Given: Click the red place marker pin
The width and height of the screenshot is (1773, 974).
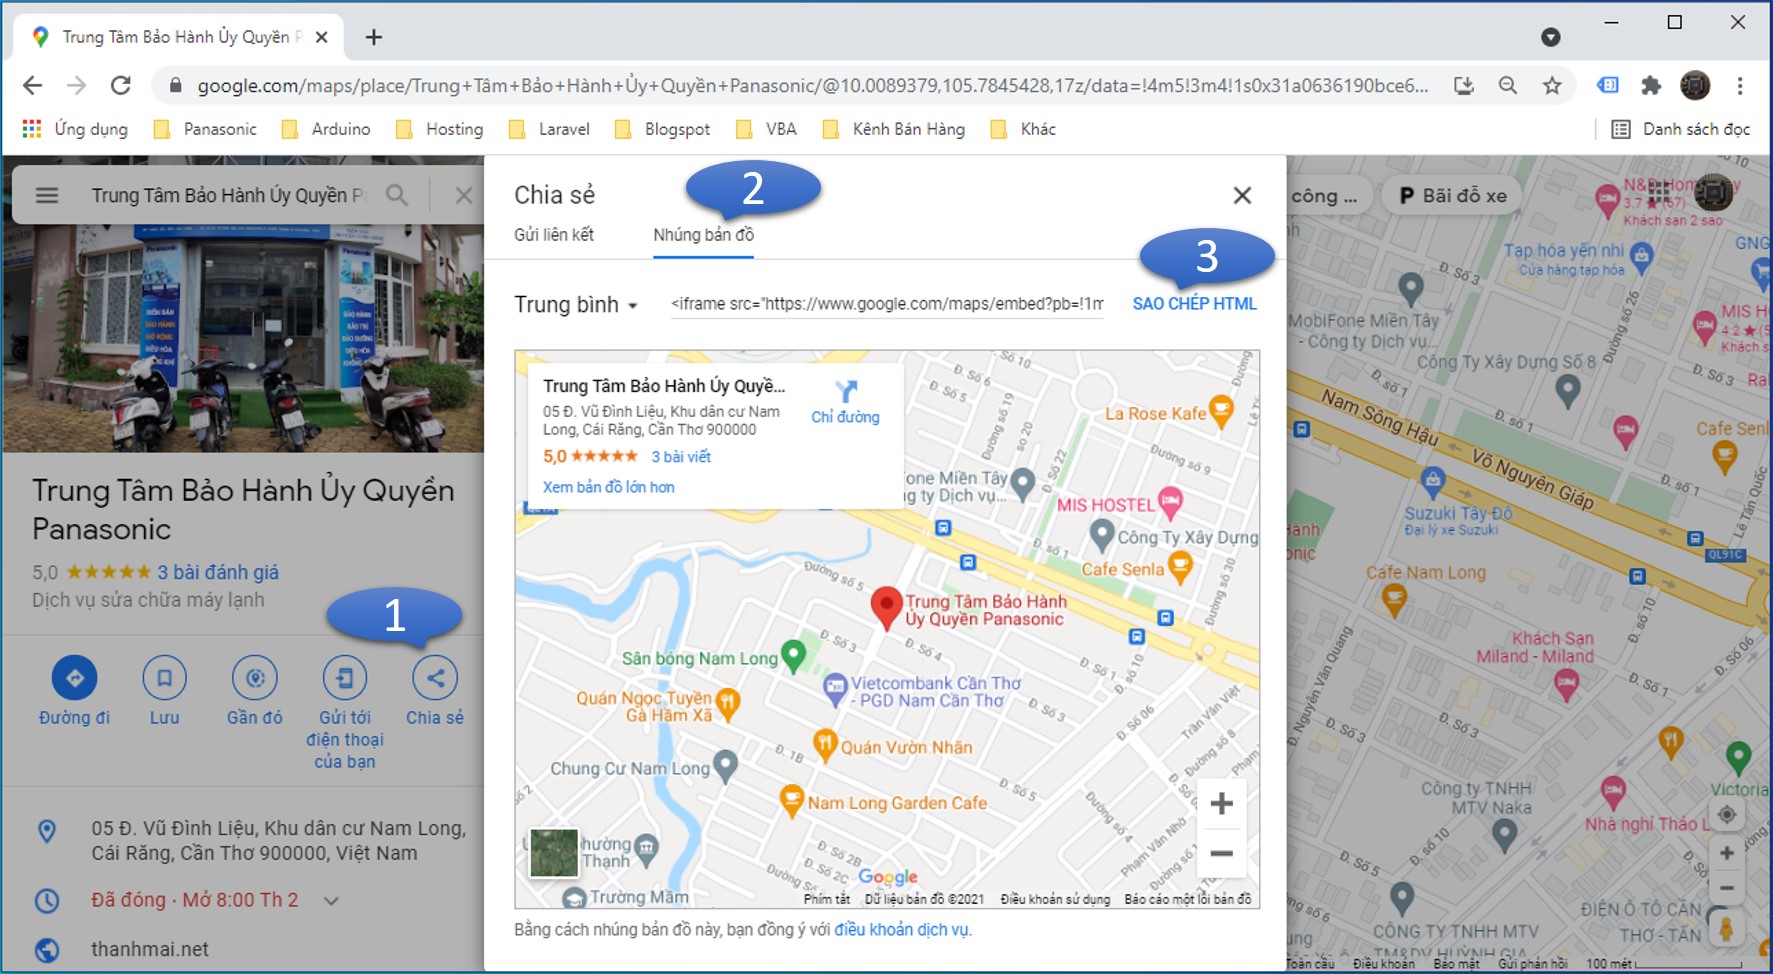Looking at the screenshot, I should coord(886,608).
